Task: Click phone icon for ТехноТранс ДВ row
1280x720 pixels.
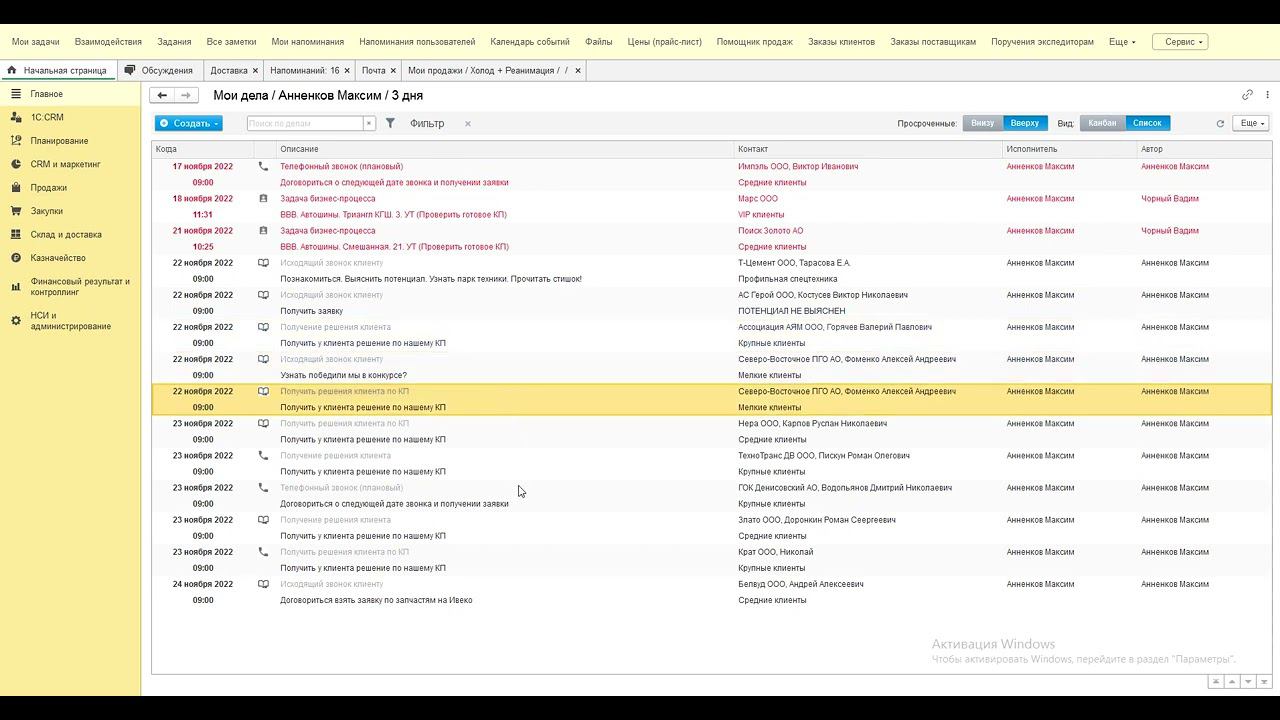Action: [263, 455]
